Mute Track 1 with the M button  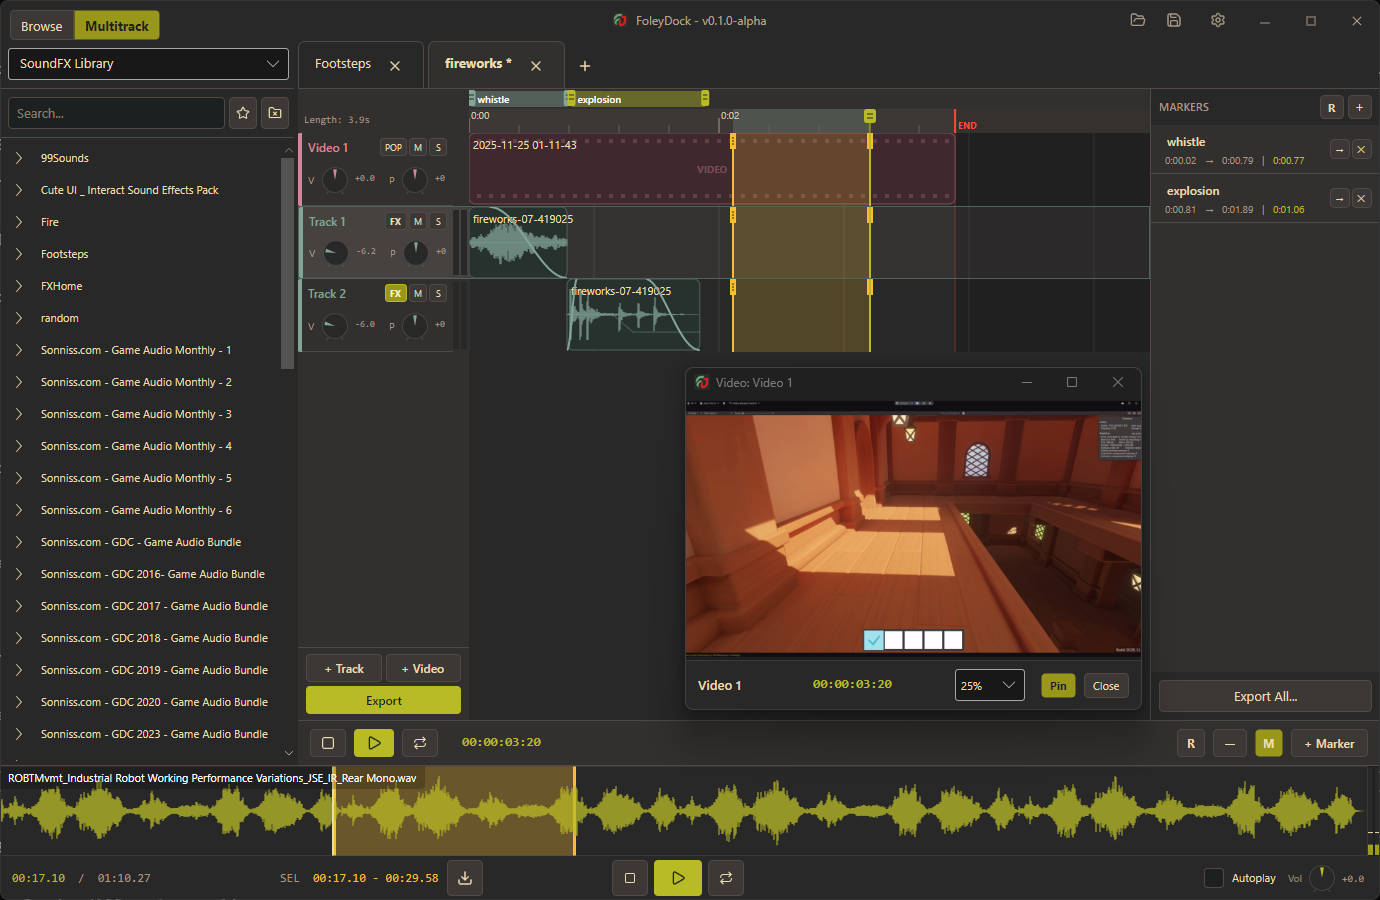click(x=418, y=222)
